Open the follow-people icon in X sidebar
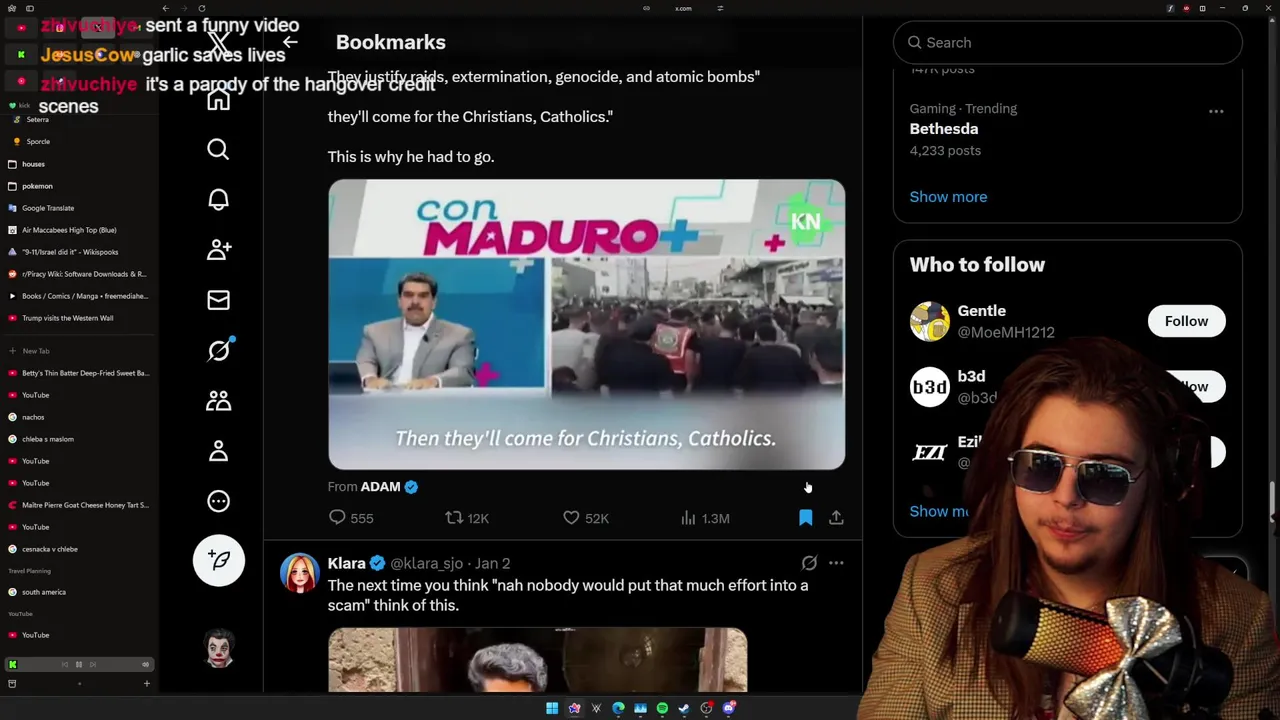 [218, 249]
